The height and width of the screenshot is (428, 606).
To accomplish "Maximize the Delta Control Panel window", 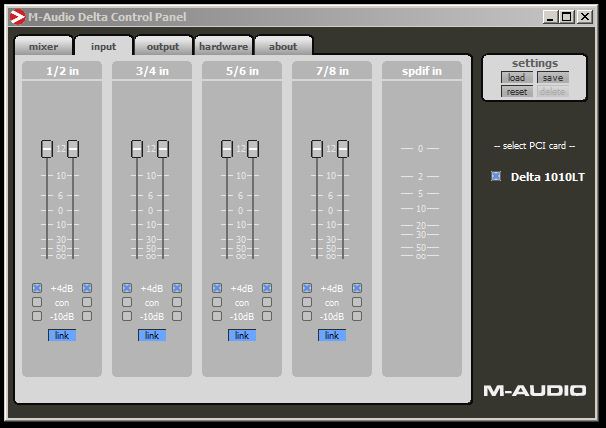I will tap(567, 17).
